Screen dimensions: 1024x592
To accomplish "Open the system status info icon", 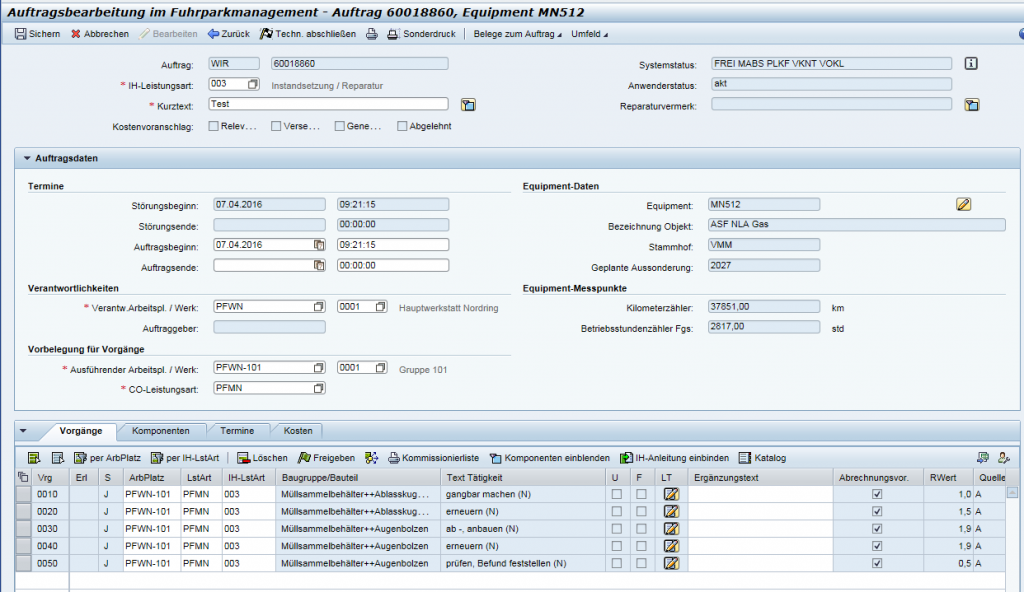I will 970,64.
